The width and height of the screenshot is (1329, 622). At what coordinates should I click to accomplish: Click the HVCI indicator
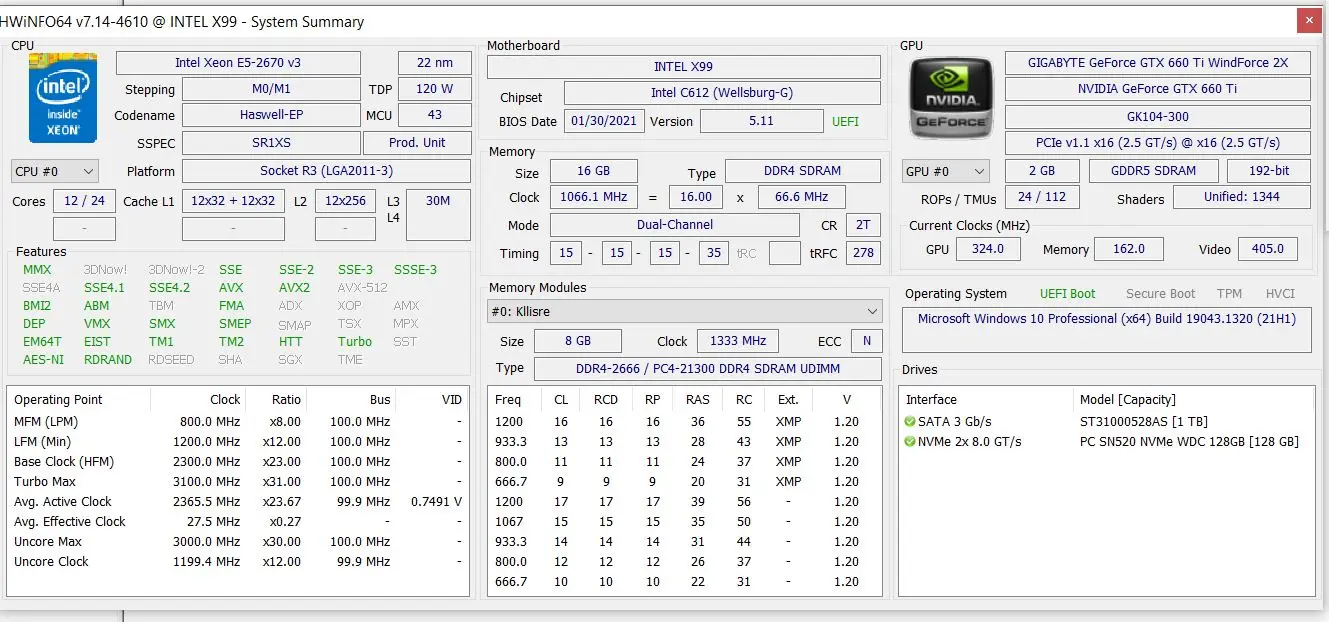[1281, 294]
